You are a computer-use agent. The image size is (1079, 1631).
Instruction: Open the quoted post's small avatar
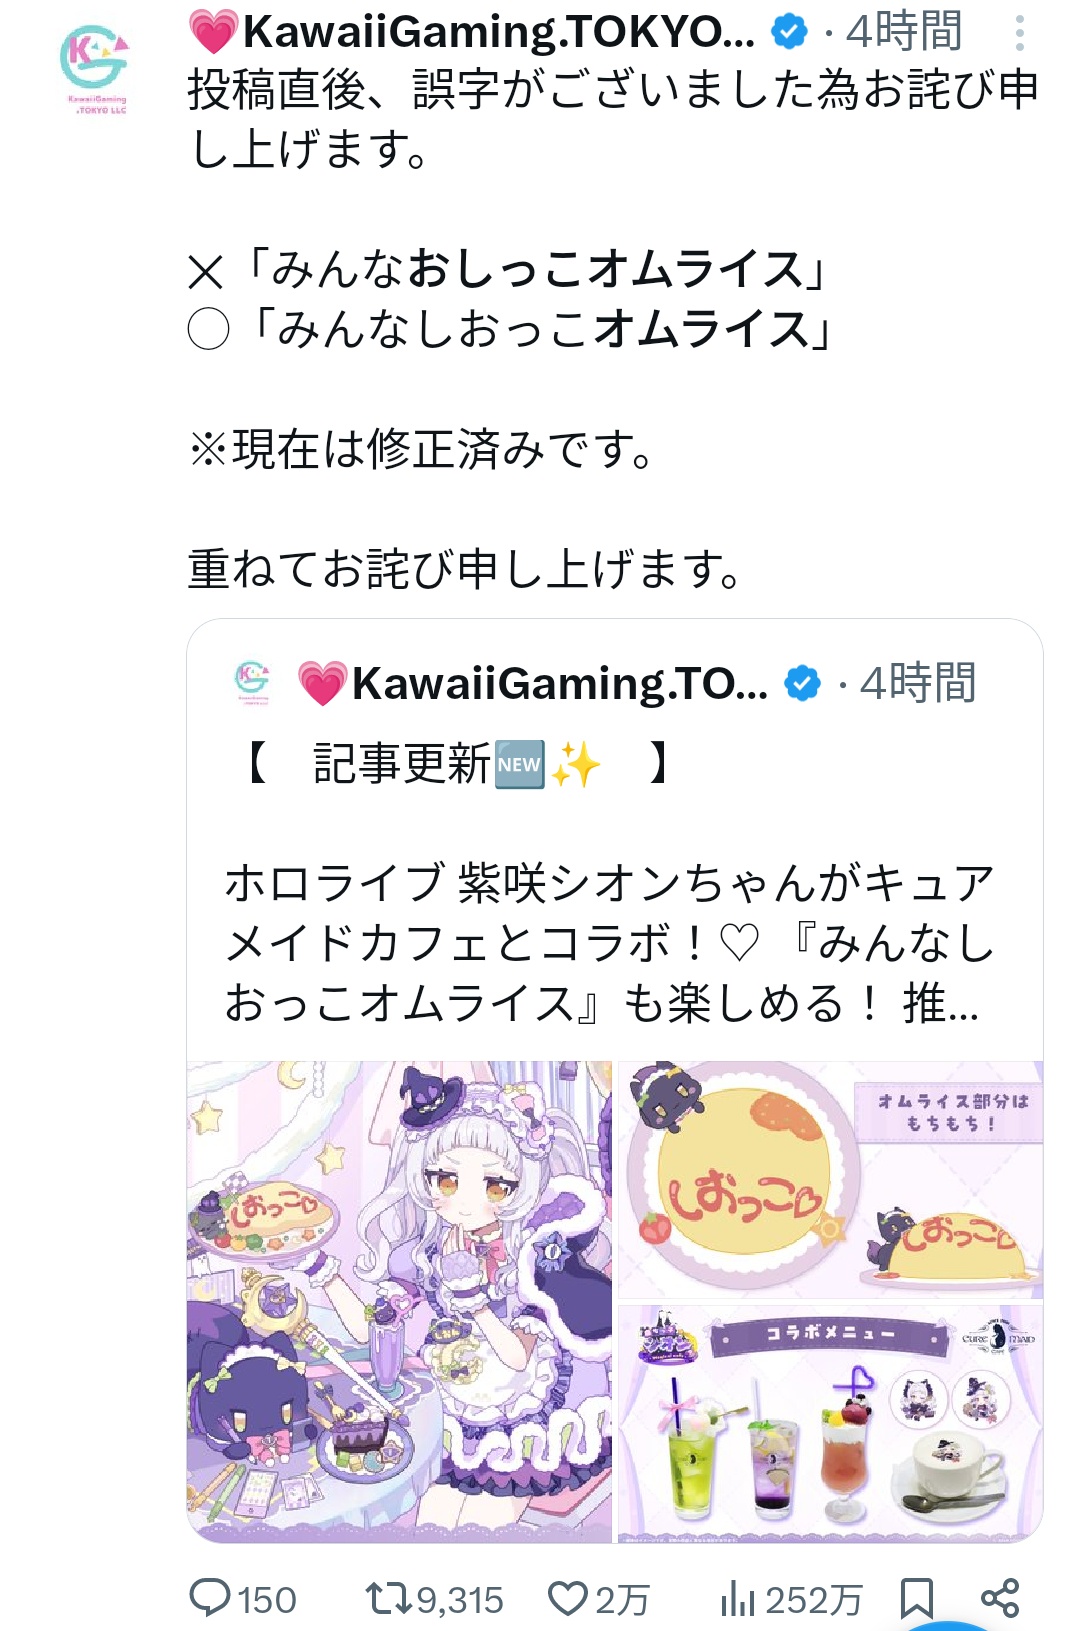(x=252, y=683)
